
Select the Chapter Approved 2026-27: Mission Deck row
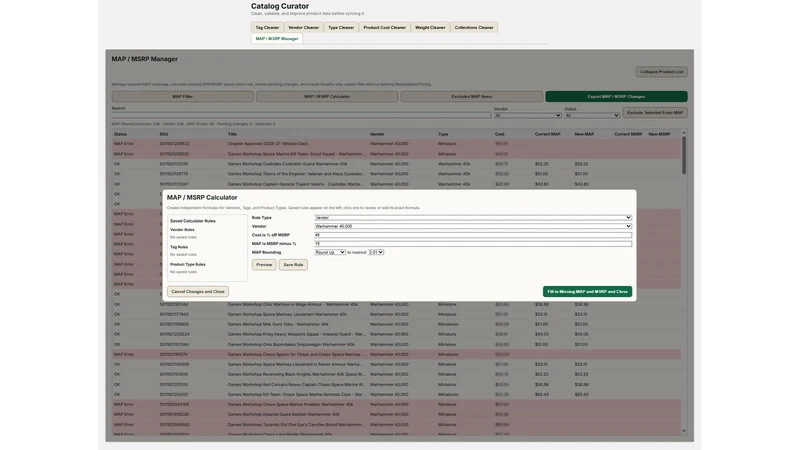(x=396, y=144)
